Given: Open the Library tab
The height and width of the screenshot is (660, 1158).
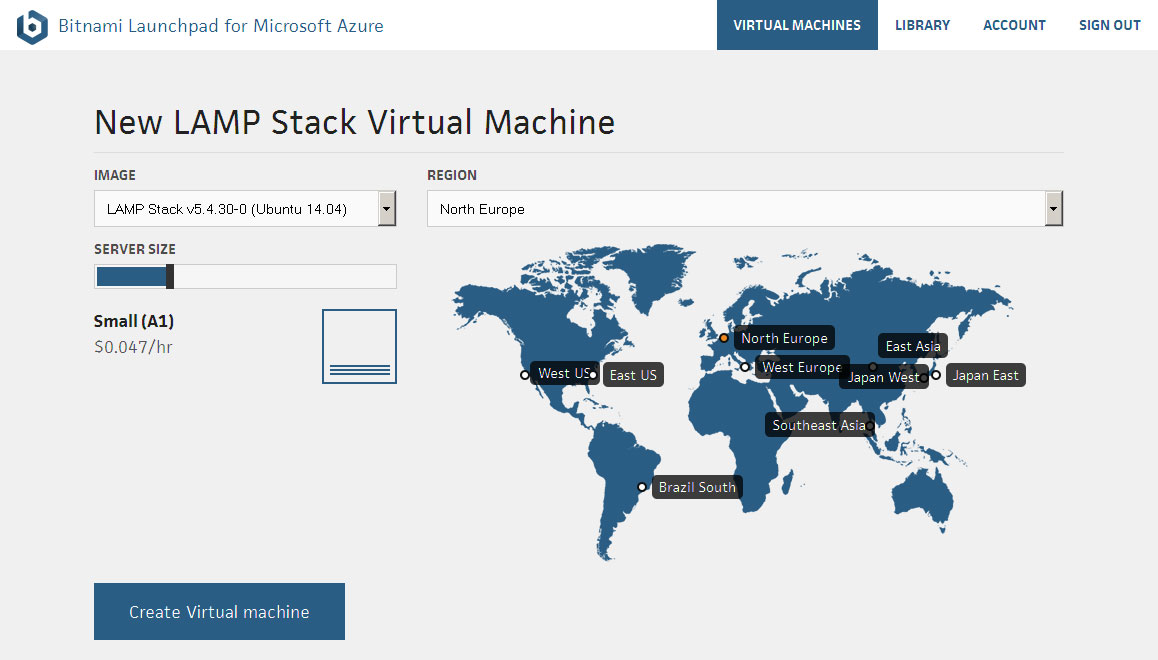Looking at the screenshot, I should click(x=922, y=25).
